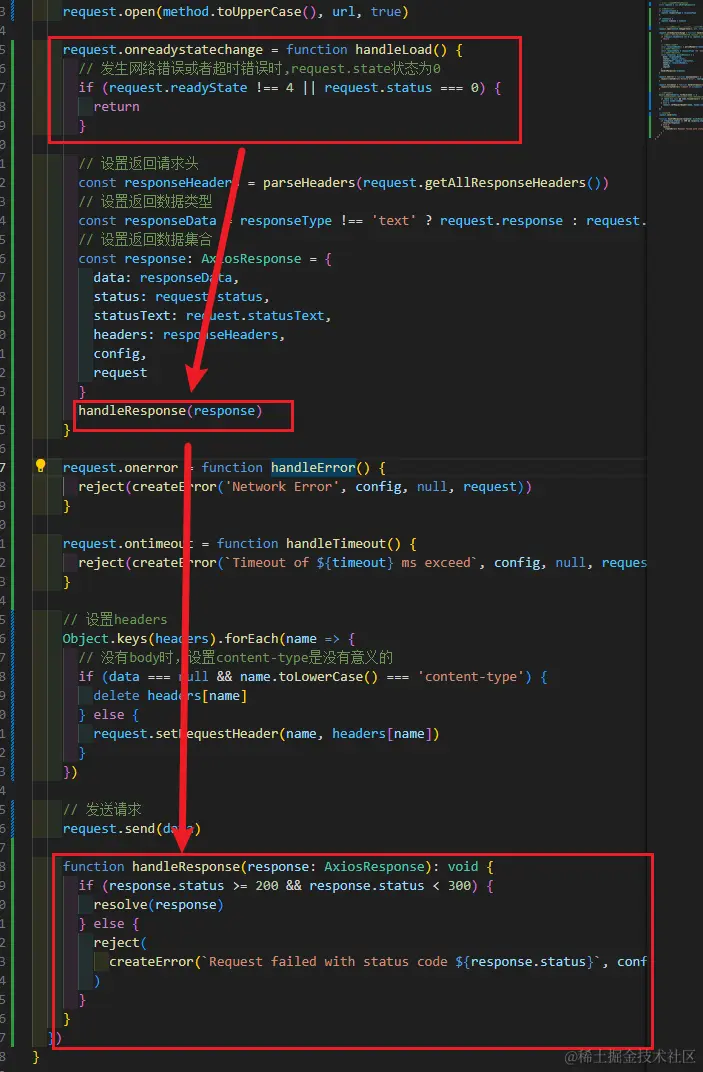Click headers: responseHeaders property
This screenshot has height=1072, width=703.
coord(189,334)
